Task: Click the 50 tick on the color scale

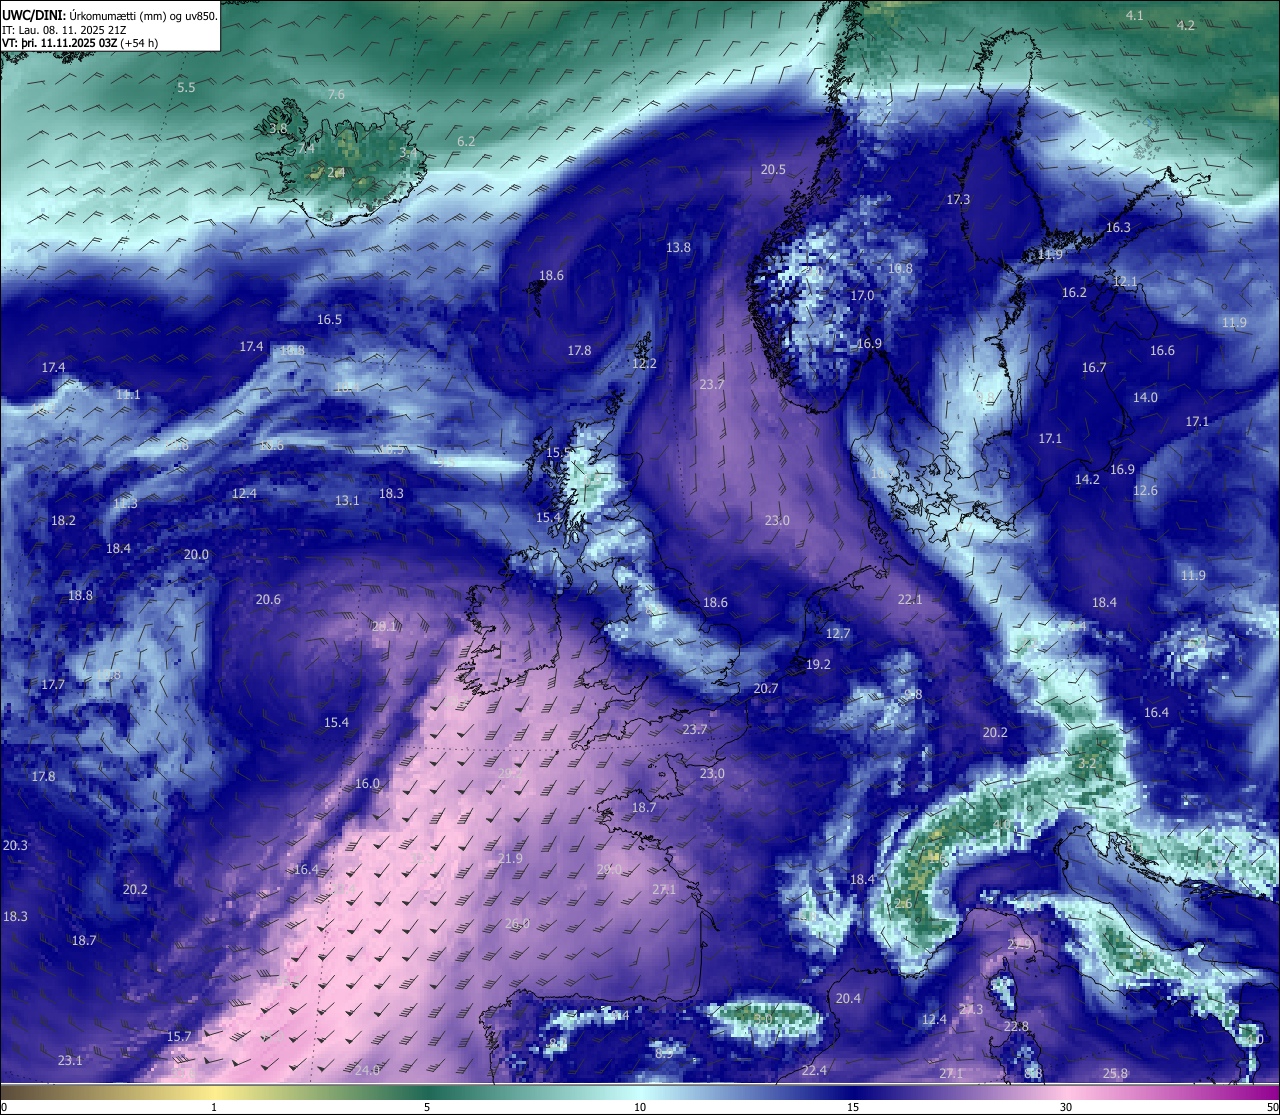Action: click(x=1271, y=1107)
